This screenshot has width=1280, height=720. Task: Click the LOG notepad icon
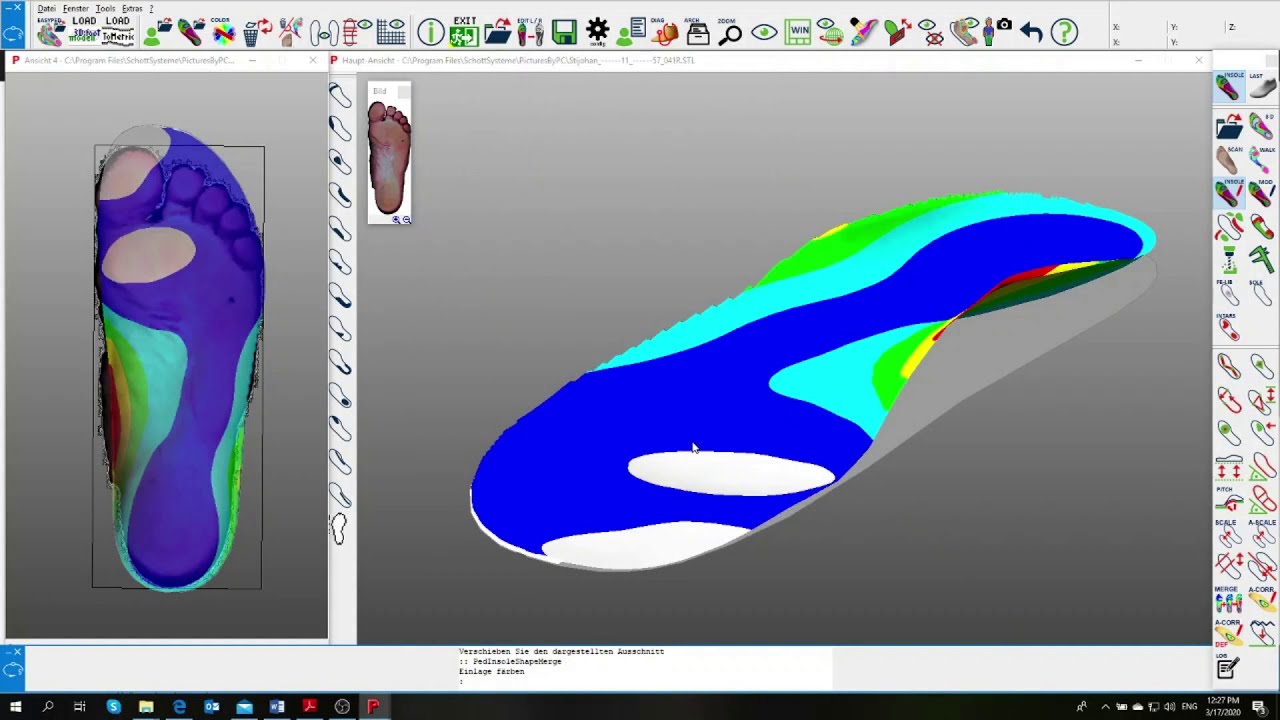[x=1229, y=666]
